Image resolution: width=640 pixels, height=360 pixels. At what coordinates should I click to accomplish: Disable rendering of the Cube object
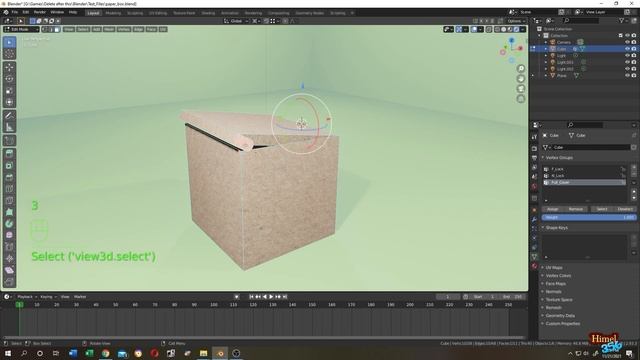pyautogui.click(x=634, y=49)
